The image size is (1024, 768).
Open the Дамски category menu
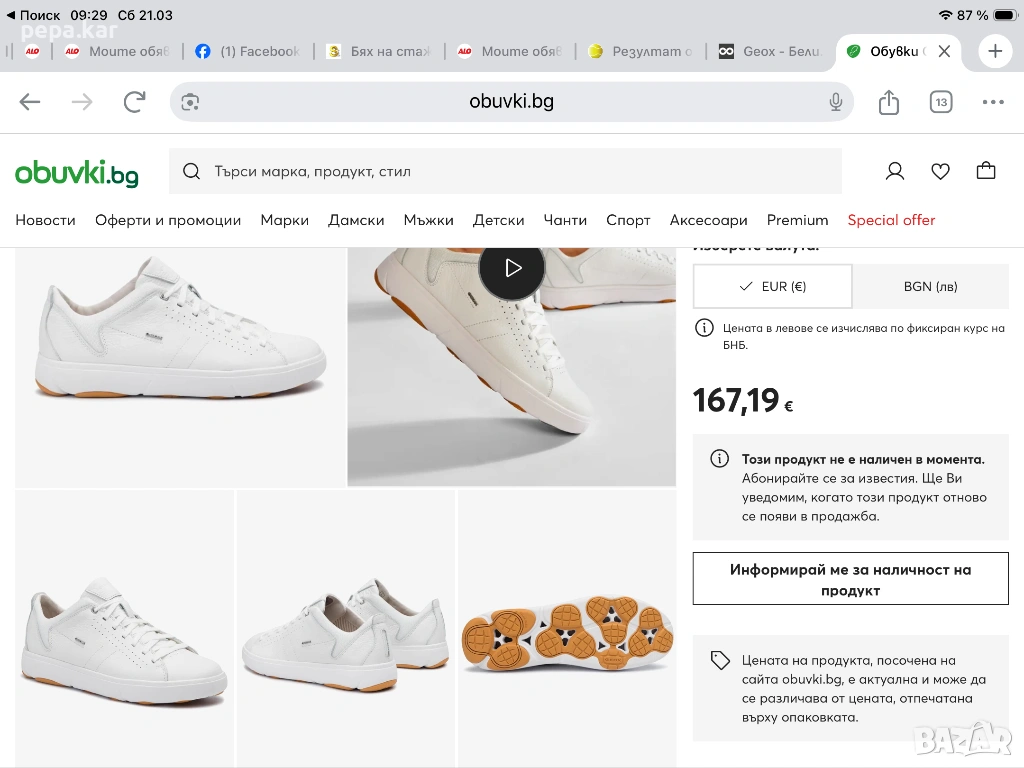coord(356,220)
